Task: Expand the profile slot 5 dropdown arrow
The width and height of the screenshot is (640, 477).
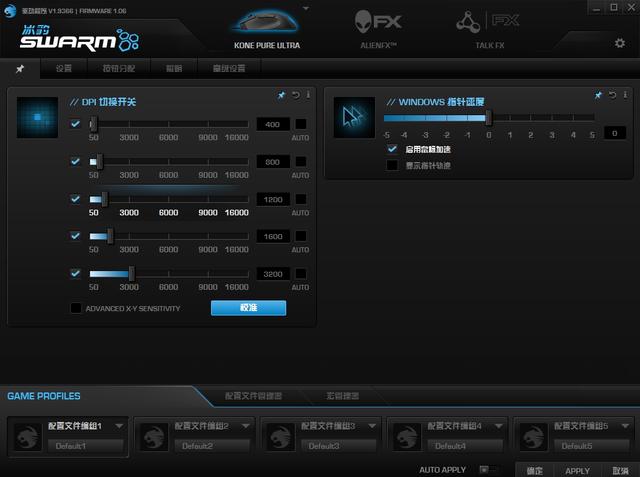Action: pyautogui.click(x=625, y=425)
